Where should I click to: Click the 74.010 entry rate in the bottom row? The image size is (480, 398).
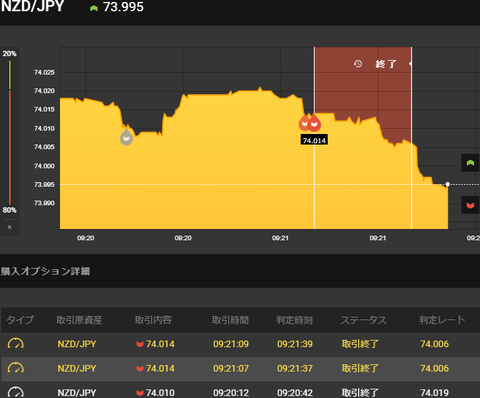160,393
